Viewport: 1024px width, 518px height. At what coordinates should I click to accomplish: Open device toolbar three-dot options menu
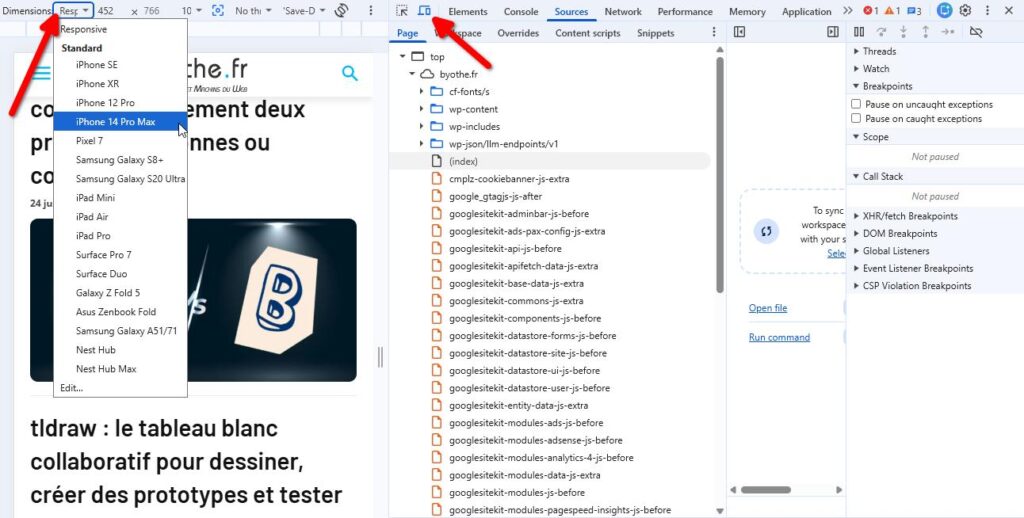[371, 10]
